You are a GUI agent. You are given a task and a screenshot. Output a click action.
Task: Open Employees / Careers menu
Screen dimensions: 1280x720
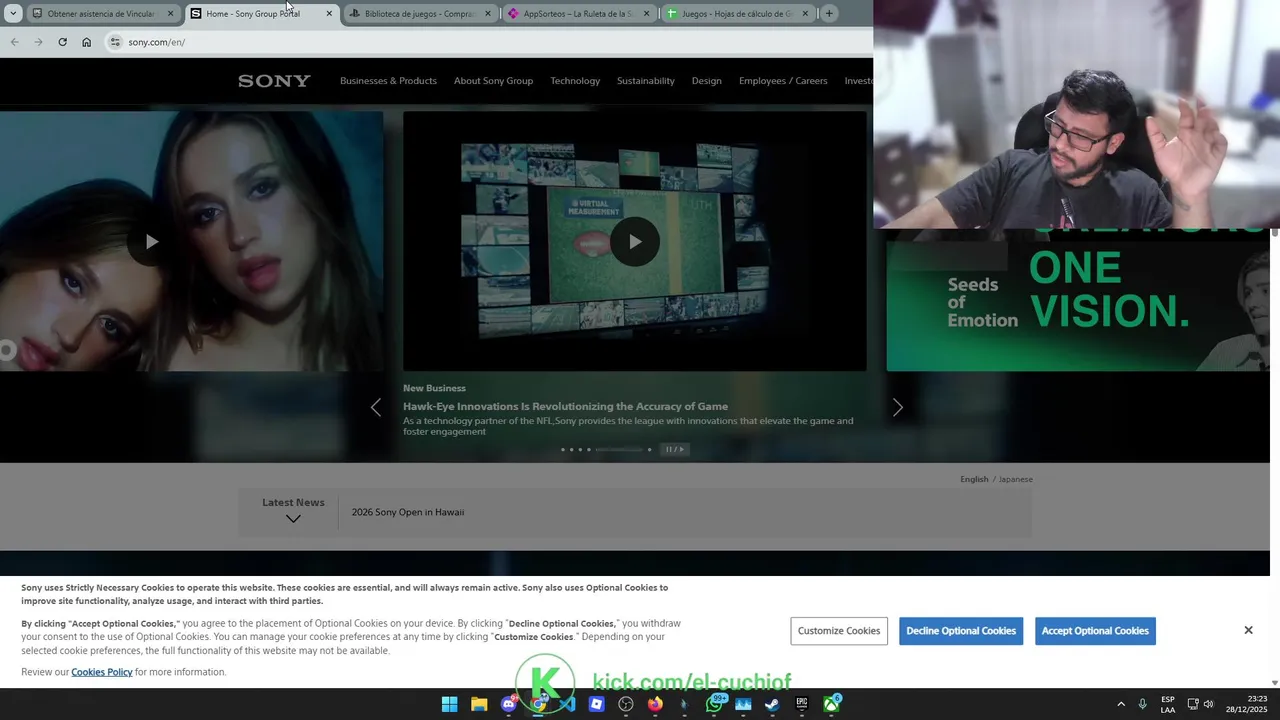[783, 81]
